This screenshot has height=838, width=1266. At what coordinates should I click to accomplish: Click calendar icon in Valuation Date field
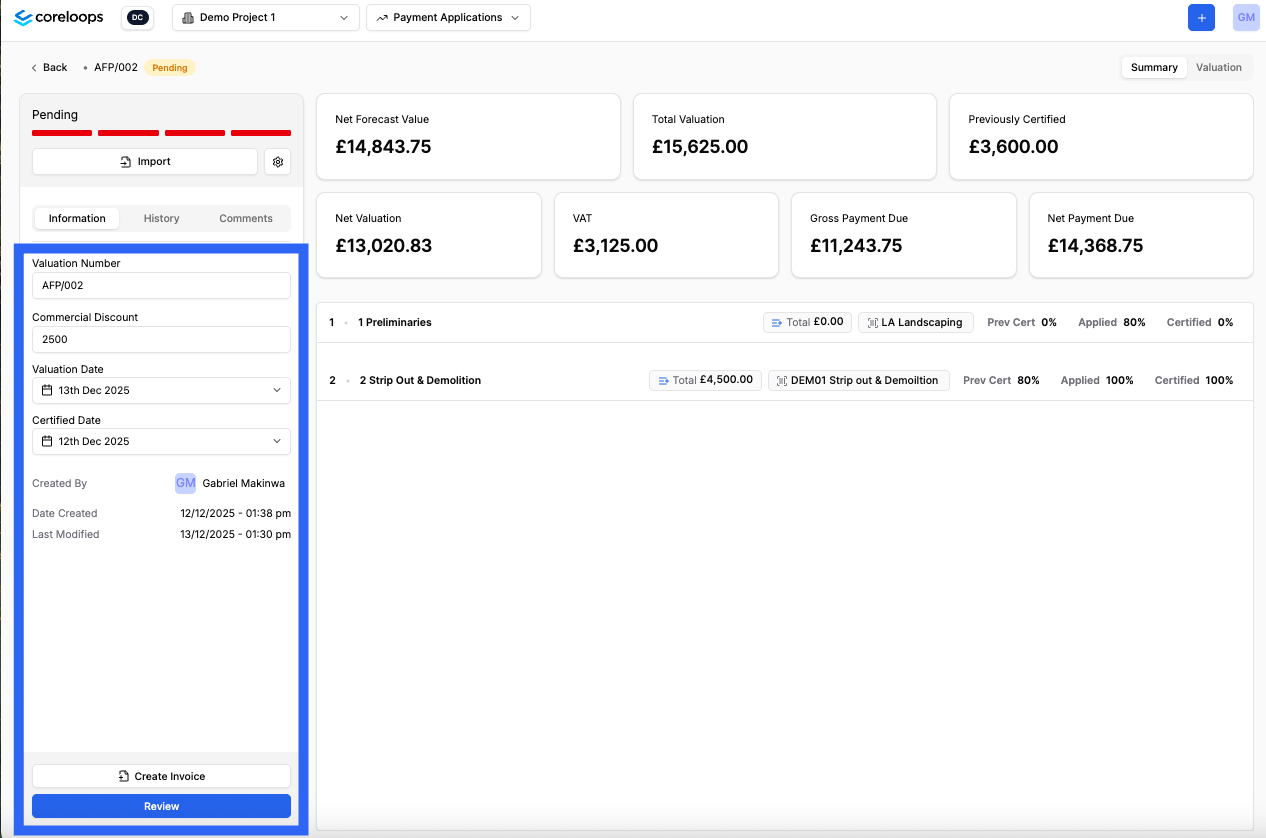tap(47, 390)
